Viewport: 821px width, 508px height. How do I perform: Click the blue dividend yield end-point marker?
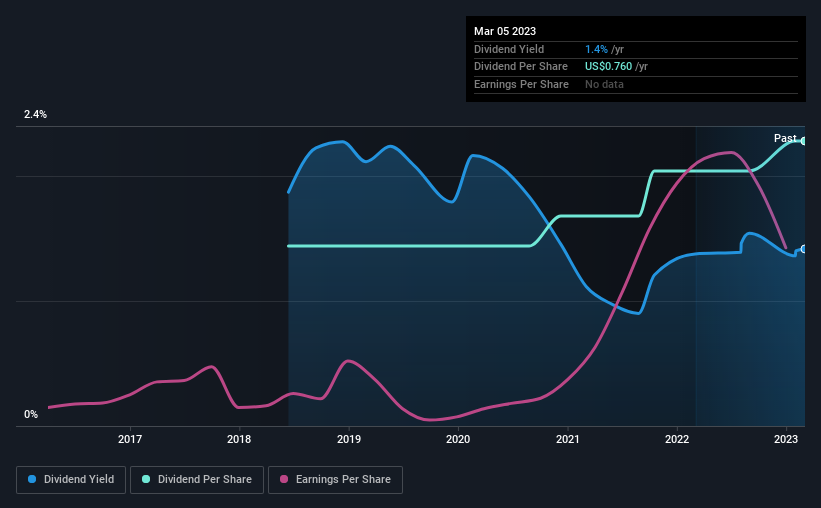pos(803,249)
